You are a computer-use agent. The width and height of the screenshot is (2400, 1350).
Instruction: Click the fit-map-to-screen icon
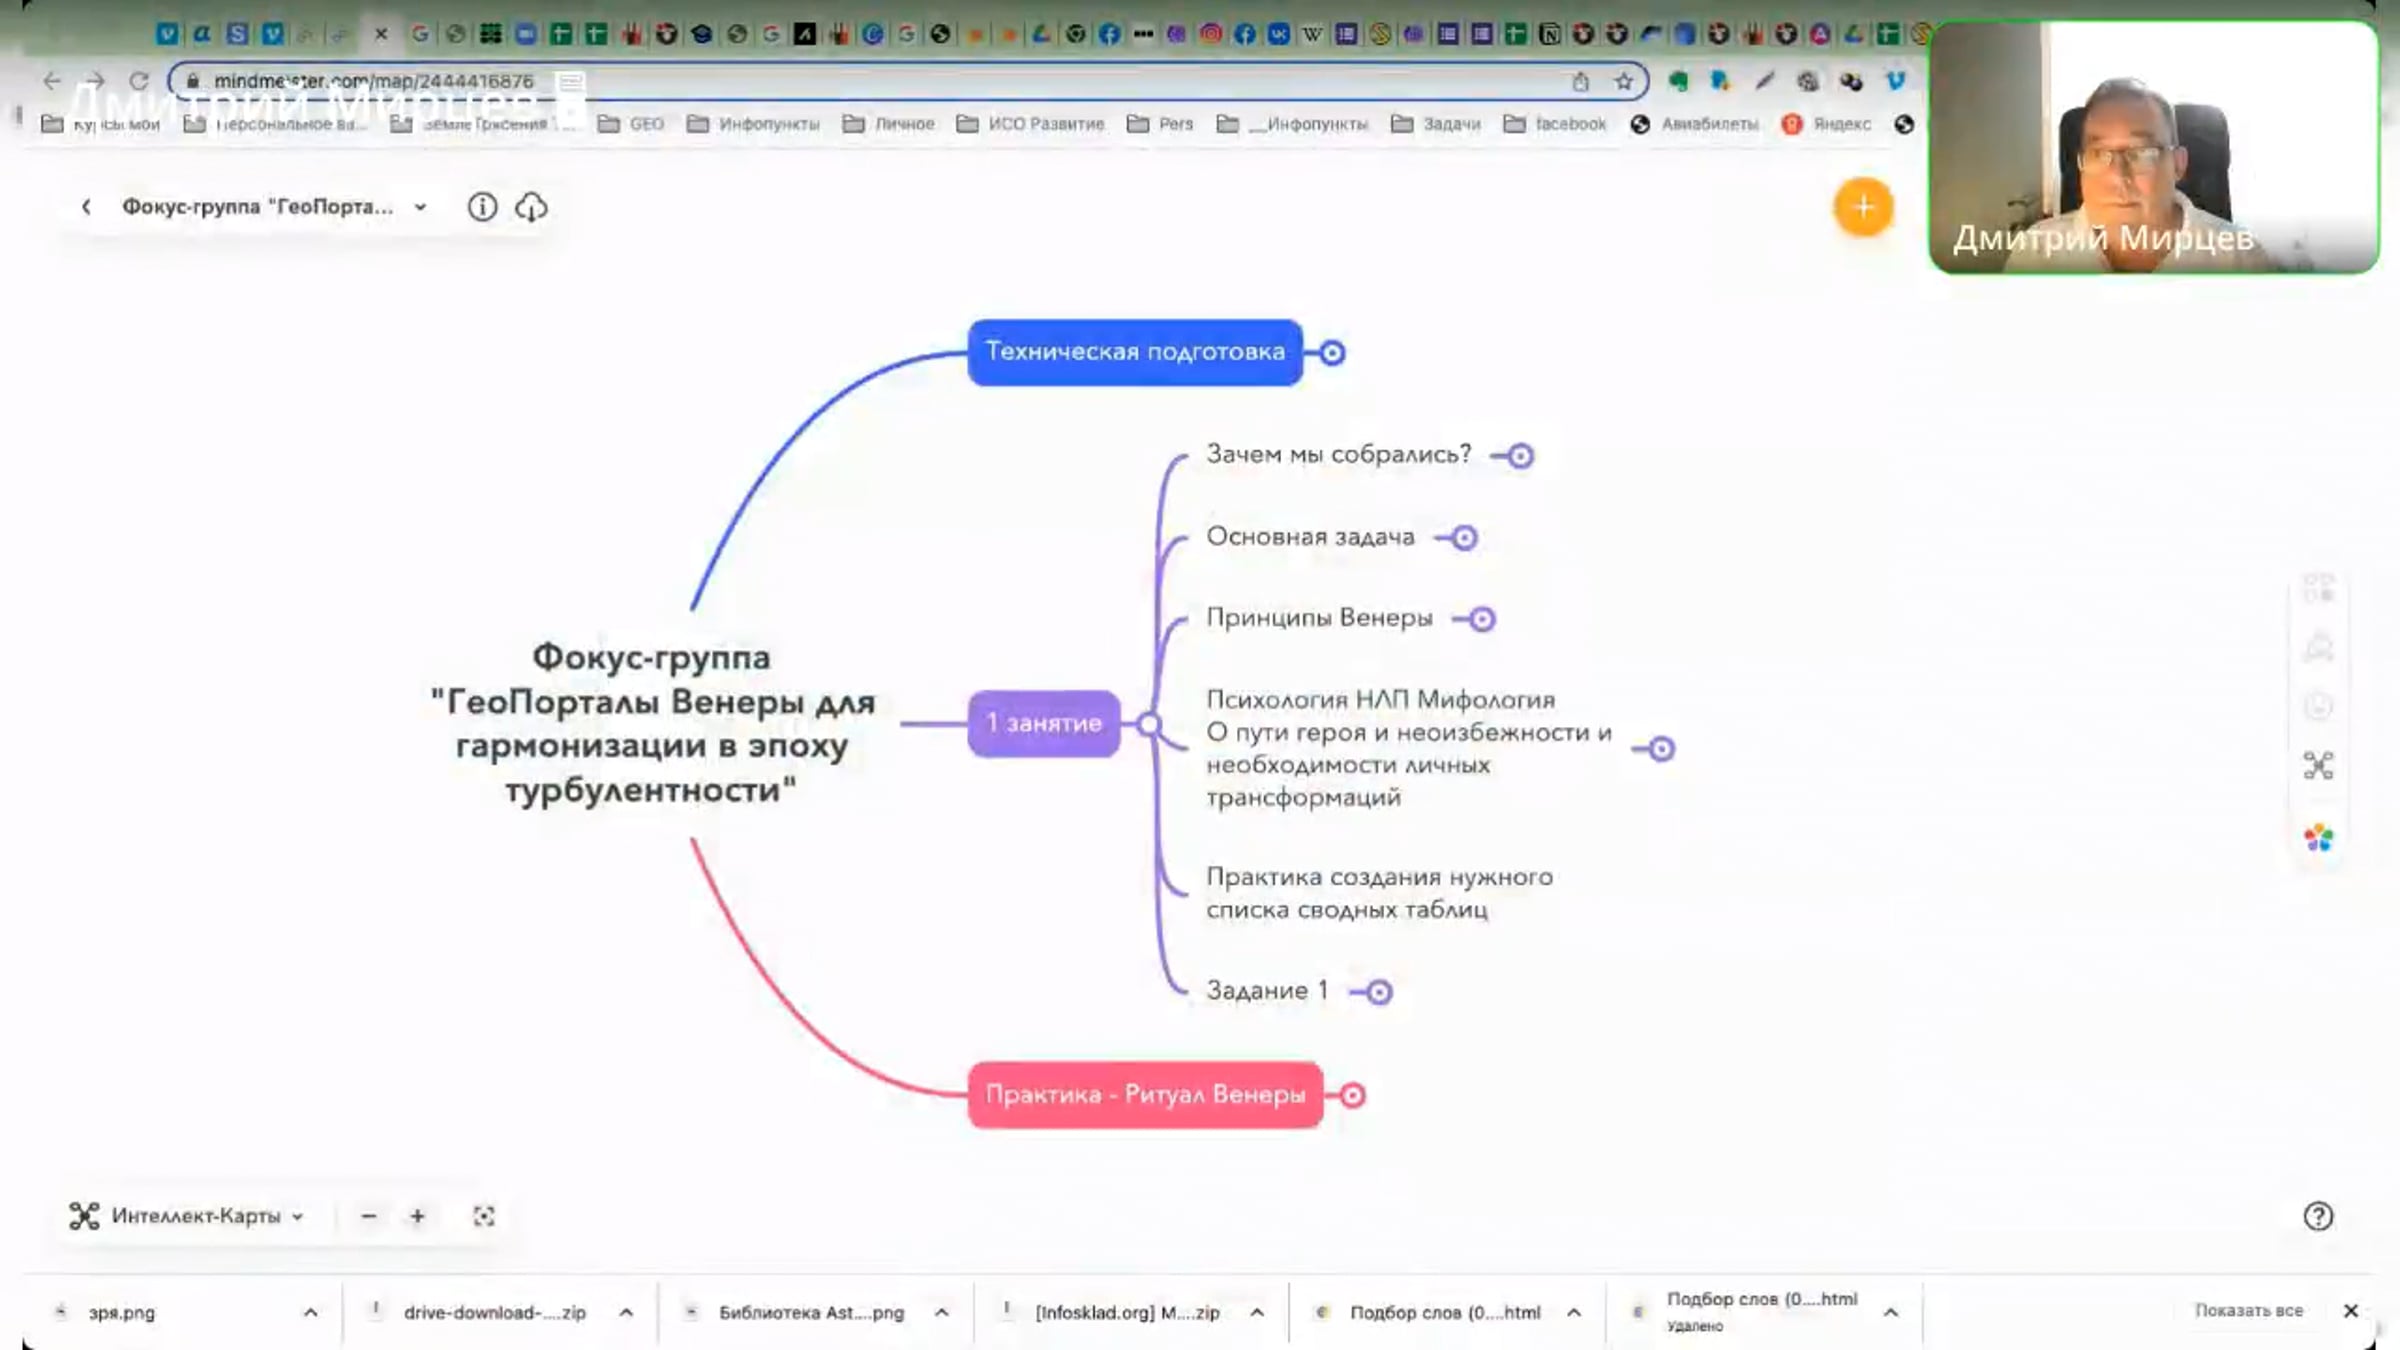pyautogui.click(x=484, y=1216)
